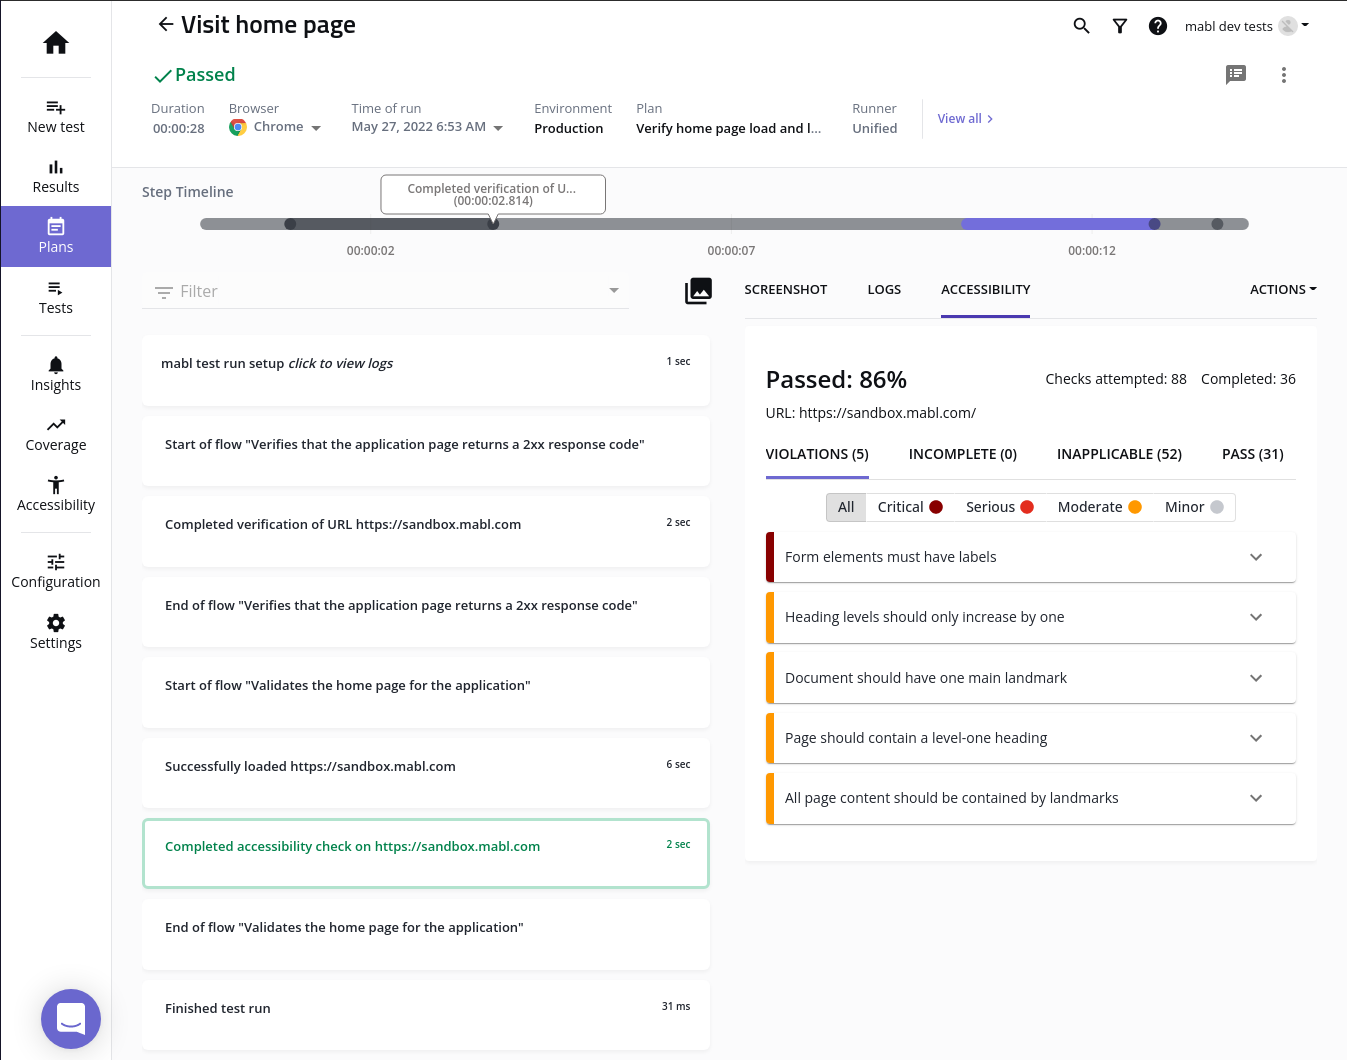Select the PASS (31) tab
1347x1060 pixels.
click(x=1253, y=454)
